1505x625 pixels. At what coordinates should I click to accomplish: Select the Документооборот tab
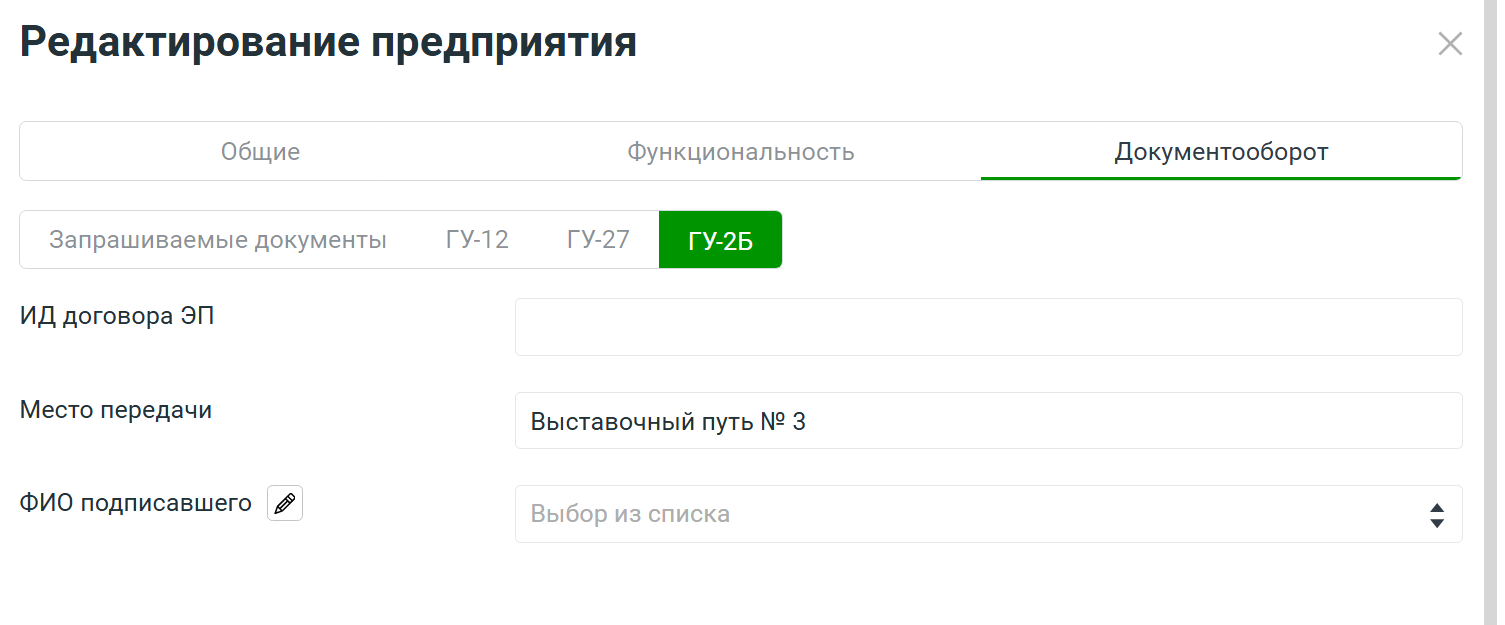1221,152
